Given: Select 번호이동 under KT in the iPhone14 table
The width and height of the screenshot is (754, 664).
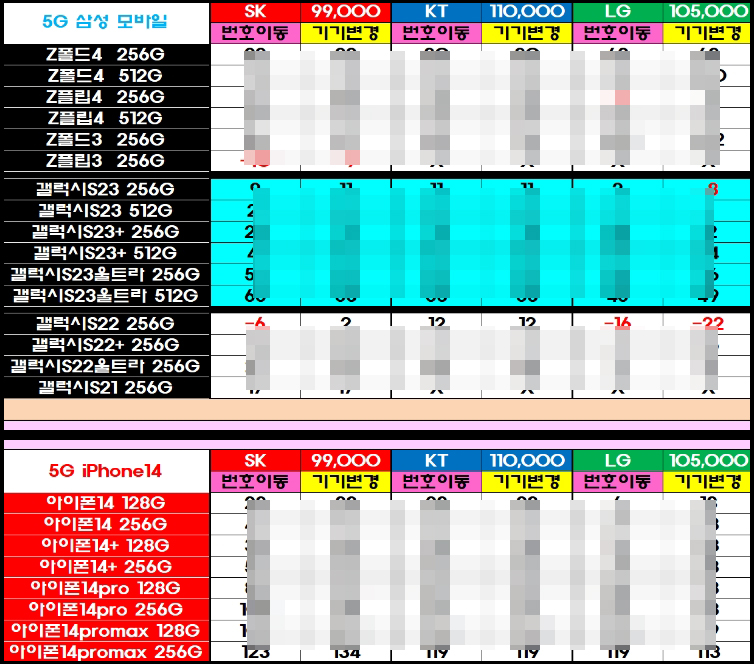Looking at the screenshot, I should [436, 482].
